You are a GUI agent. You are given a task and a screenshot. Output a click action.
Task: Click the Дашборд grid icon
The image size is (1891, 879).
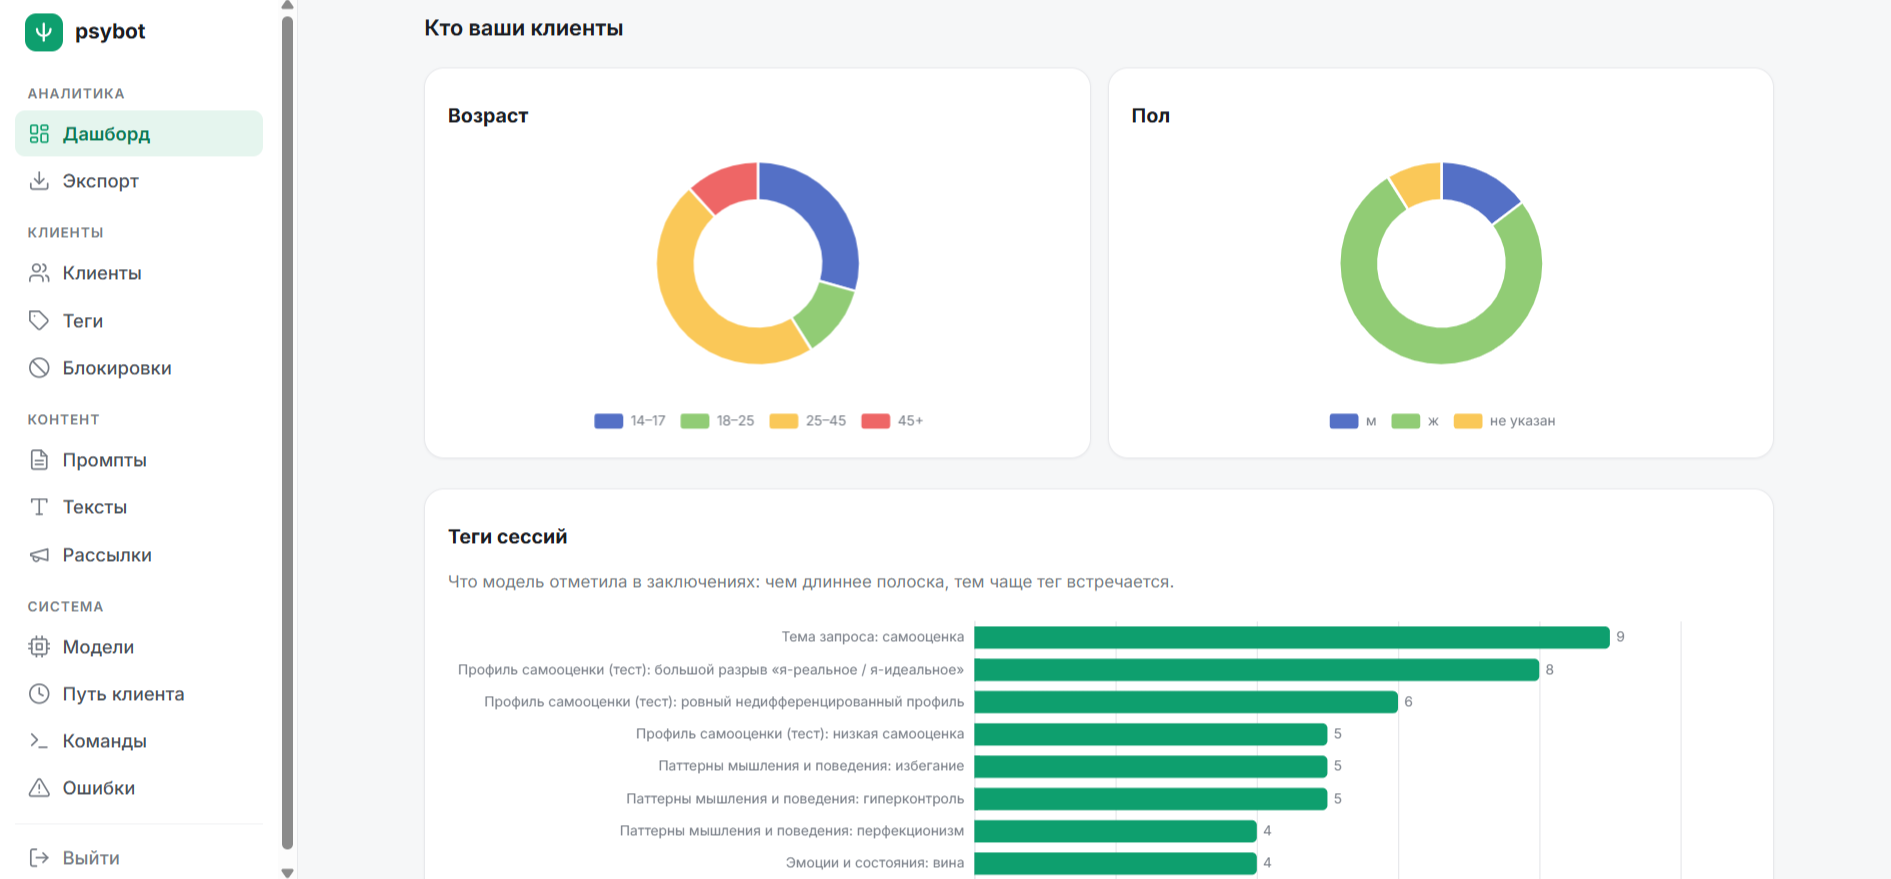coord(39,134)
